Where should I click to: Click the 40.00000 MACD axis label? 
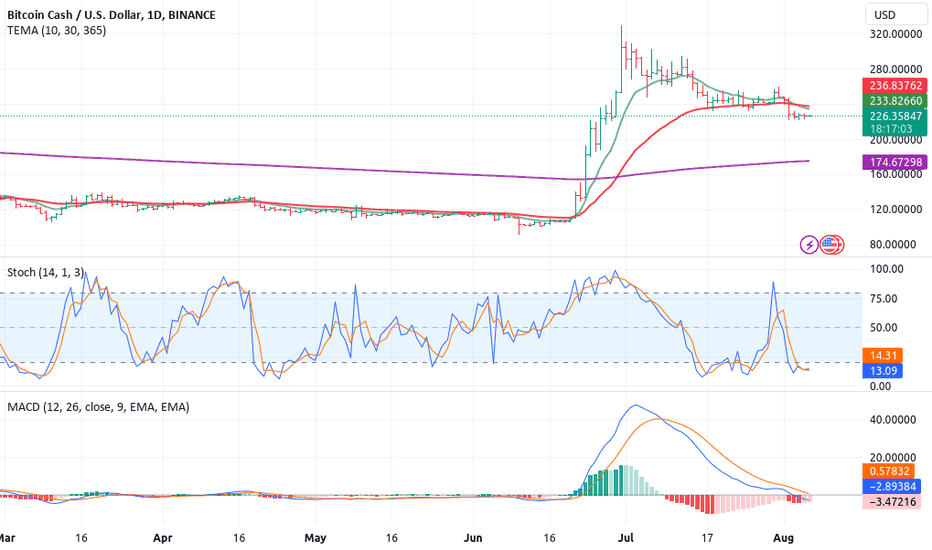click(x=893, y=419)
